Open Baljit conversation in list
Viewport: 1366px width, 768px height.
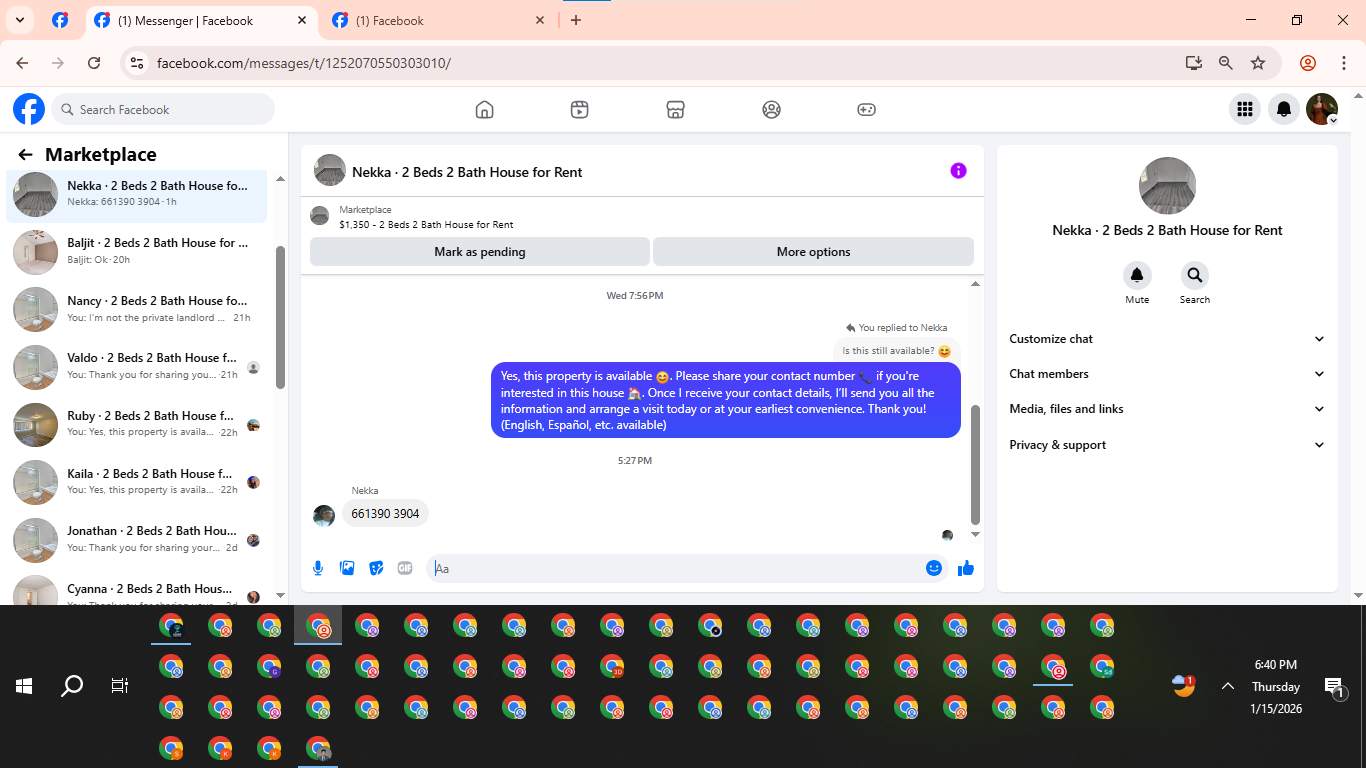tap(138, 251)
